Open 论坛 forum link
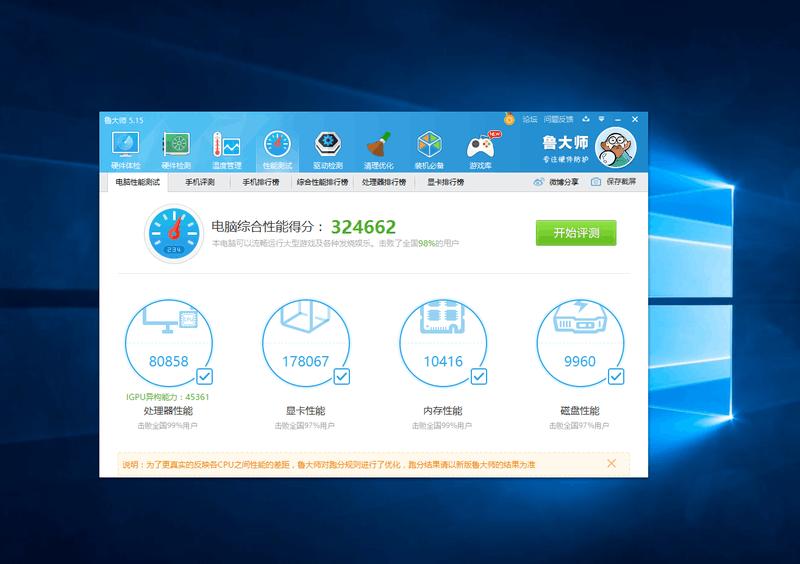The image size is (800, 564). [x=530, y=119]
